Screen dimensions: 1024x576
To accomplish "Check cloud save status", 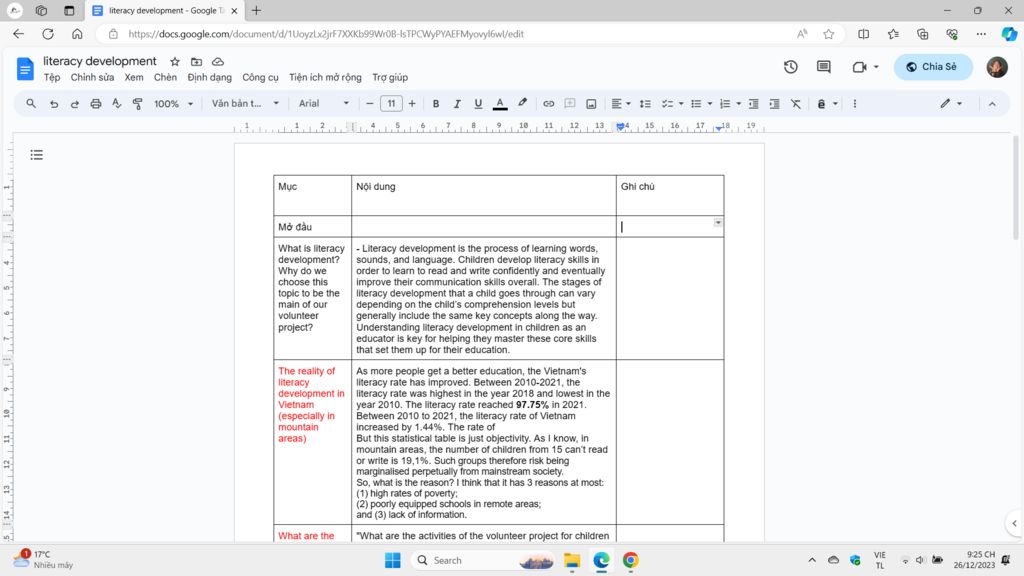I will [218, 61].
